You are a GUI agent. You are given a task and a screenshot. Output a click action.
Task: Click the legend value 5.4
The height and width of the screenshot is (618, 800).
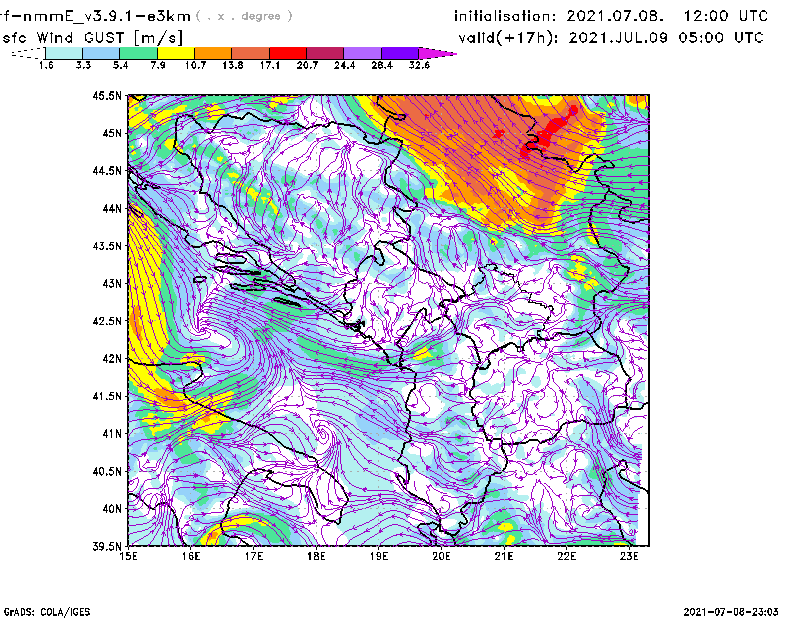[x=120, y=65]
